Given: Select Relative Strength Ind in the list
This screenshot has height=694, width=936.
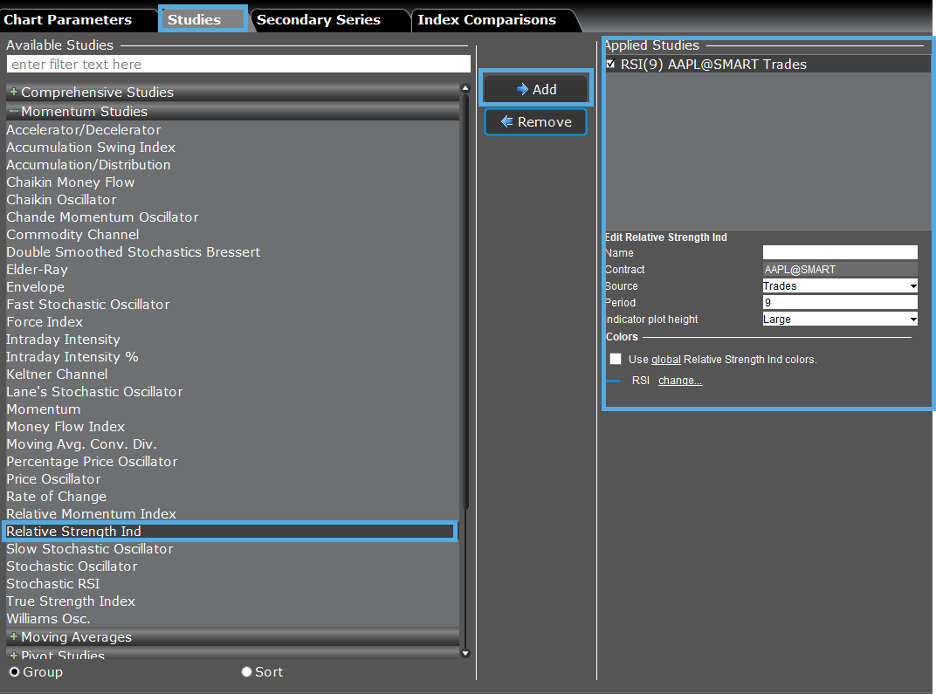Looking at the screenshot, I should pos(74,531).
